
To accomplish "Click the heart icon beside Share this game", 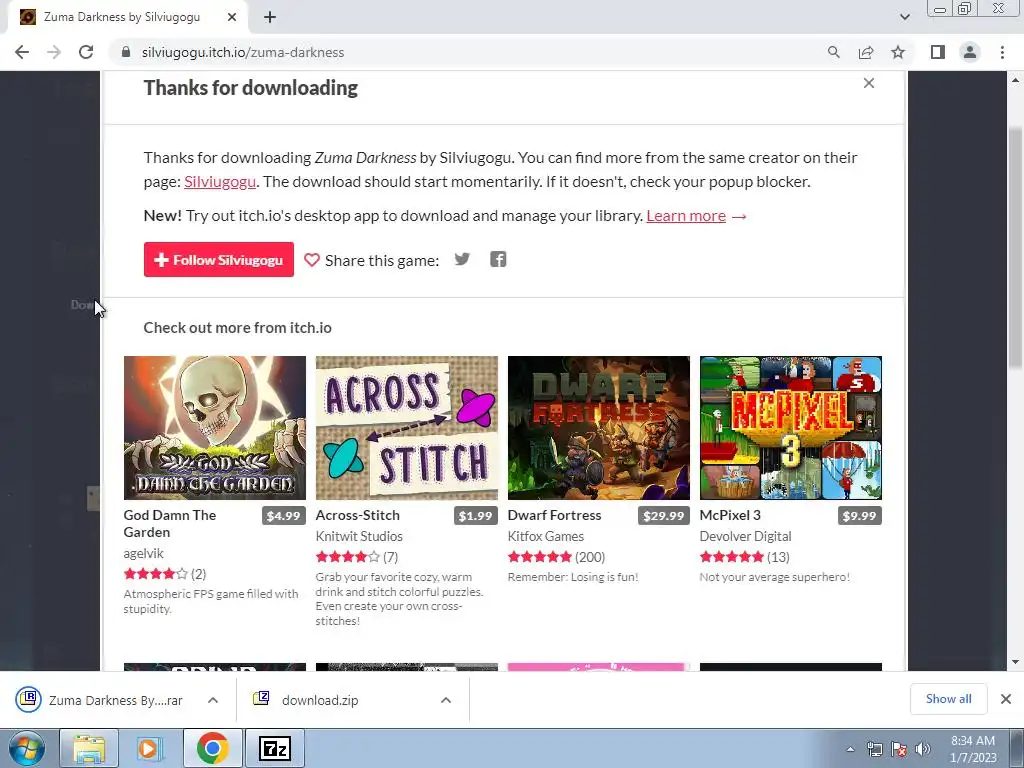I will (x=312, y=260).
